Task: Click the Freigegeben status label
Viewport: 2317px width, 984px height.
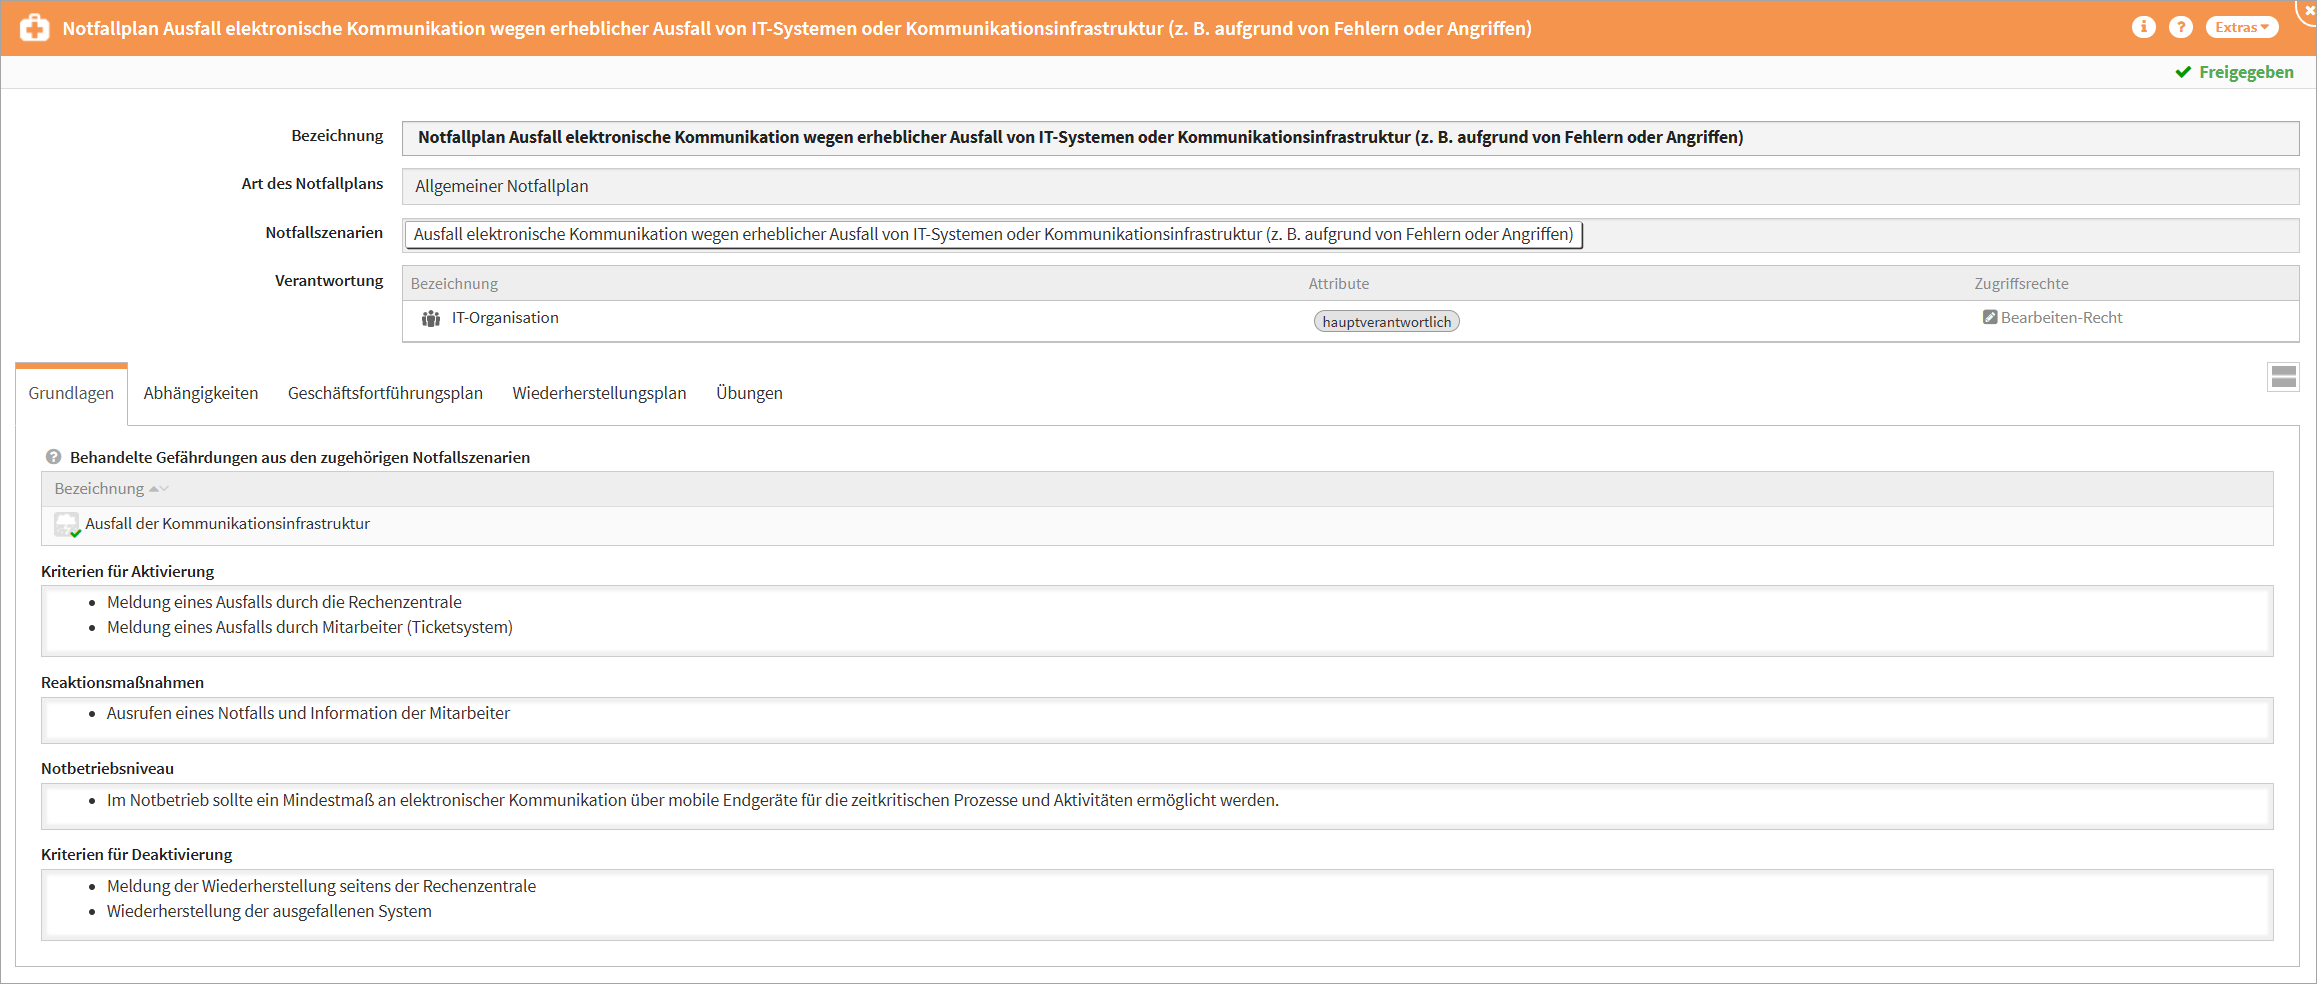Action: tap(2246, 72)
